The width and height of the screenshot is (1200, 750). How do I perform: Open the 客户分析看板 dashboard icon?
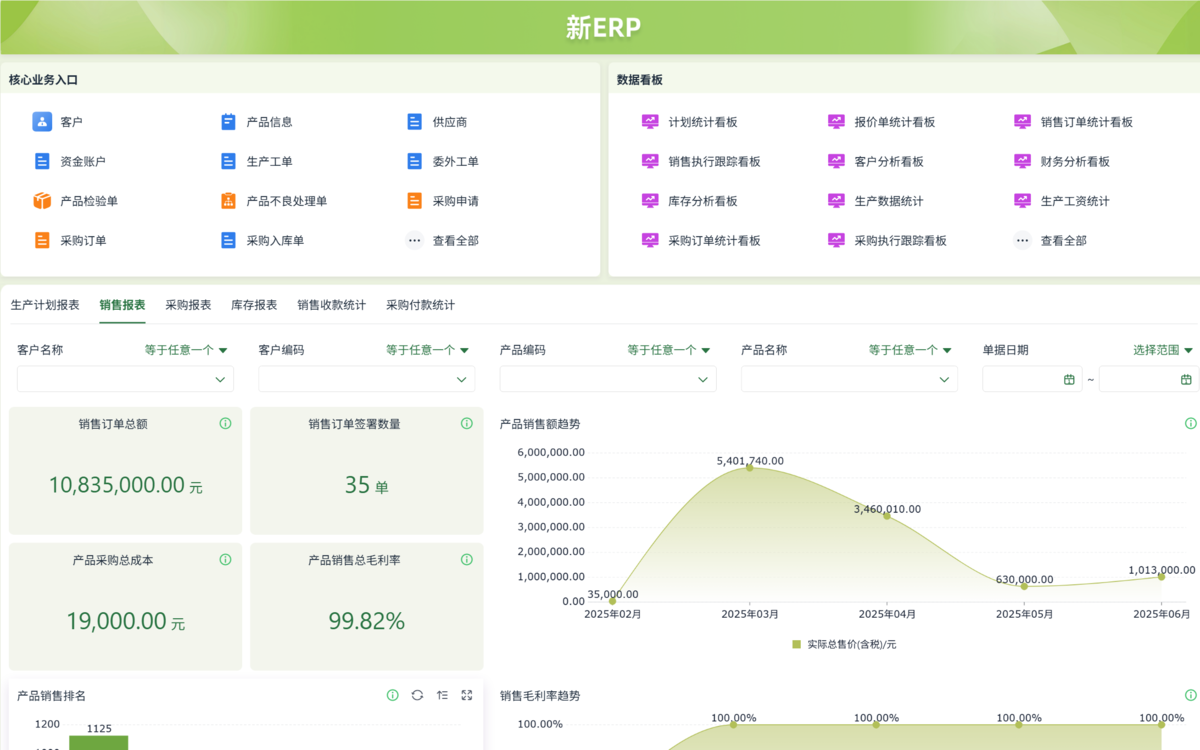click(x=836, y=161)
